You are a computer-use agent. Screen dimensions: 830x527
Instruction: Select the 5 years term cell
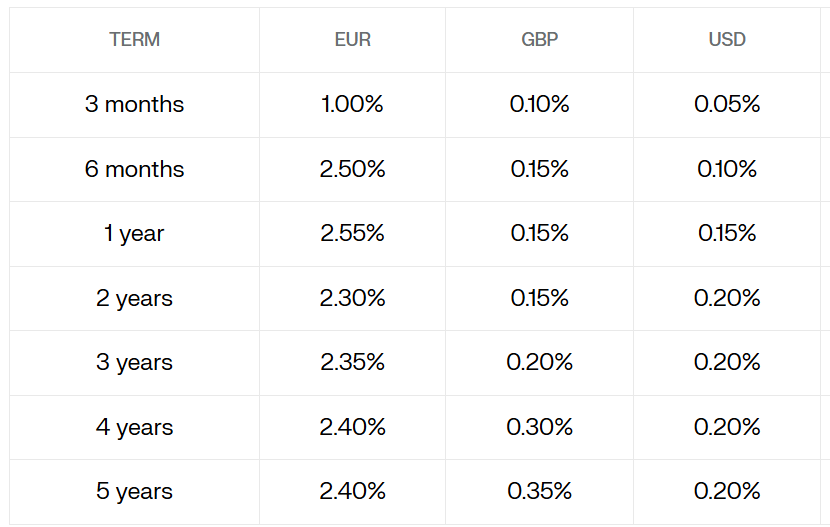[x=135, y=491]
